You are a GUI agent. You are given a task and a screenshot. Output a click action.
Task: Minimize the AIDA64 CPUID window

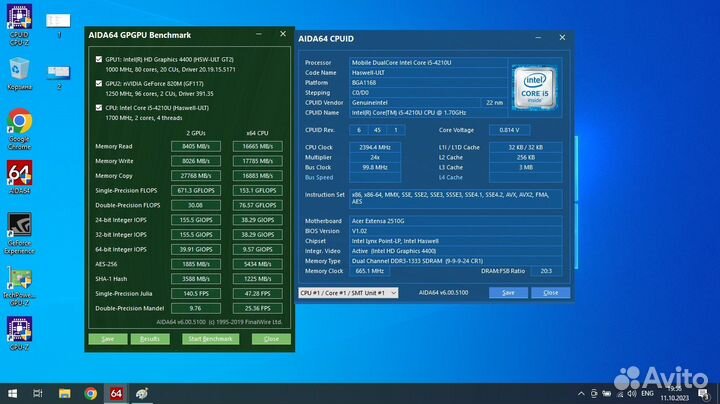pos(538,38)
